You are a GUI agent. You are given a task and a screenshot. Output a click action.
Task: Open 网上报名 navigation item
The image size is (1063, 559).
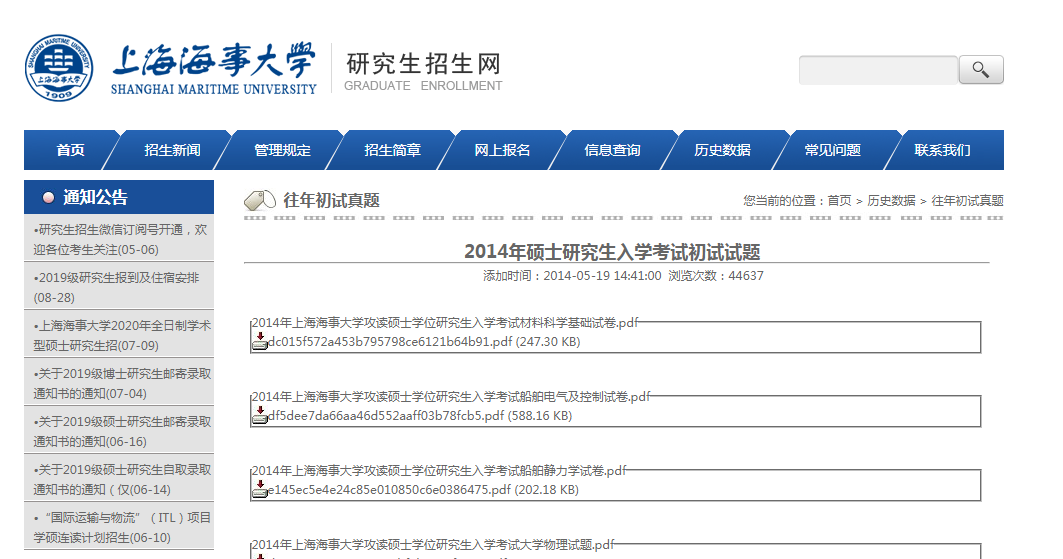(x=502, y=150)
